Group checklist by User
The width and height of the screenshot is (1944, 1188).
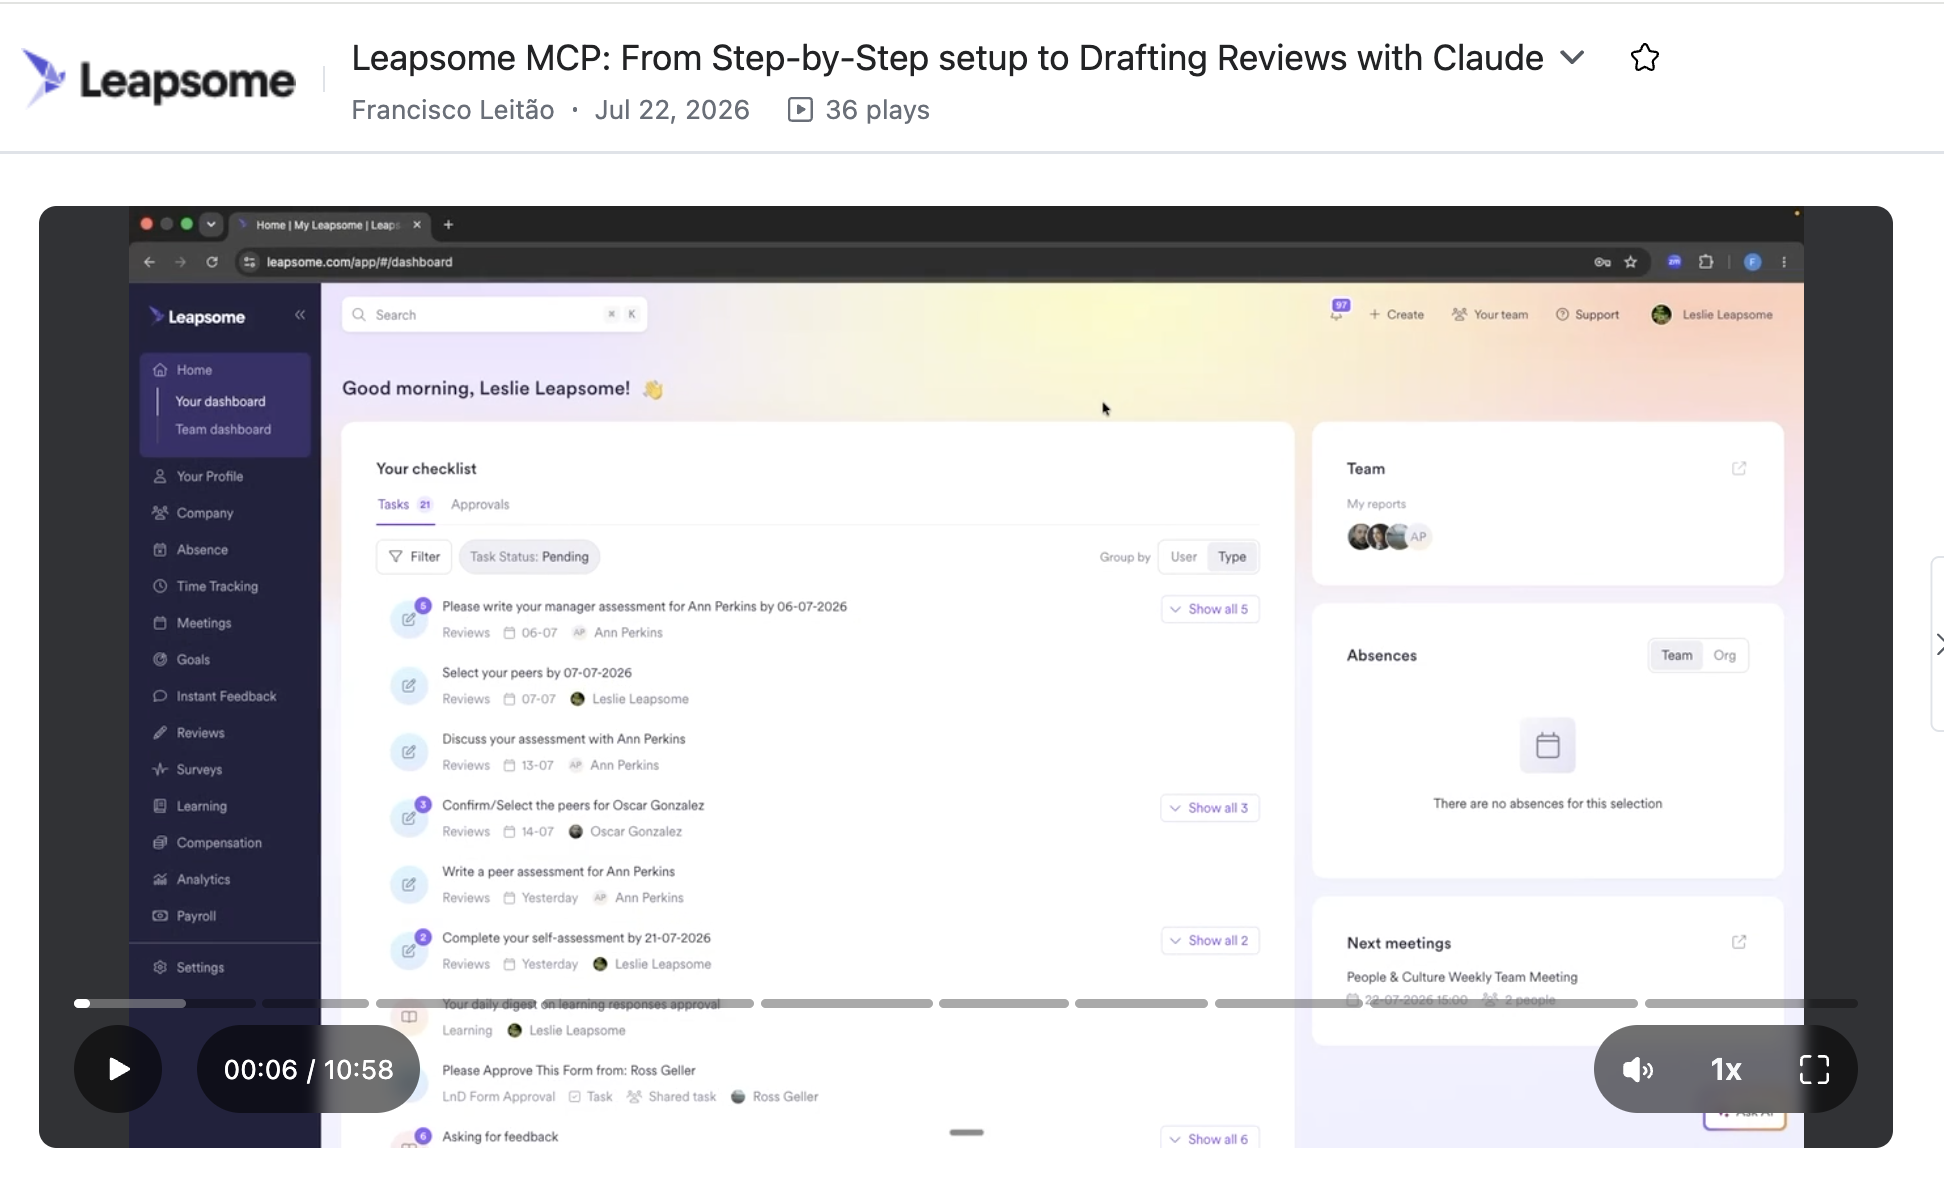click(1184, 557)
